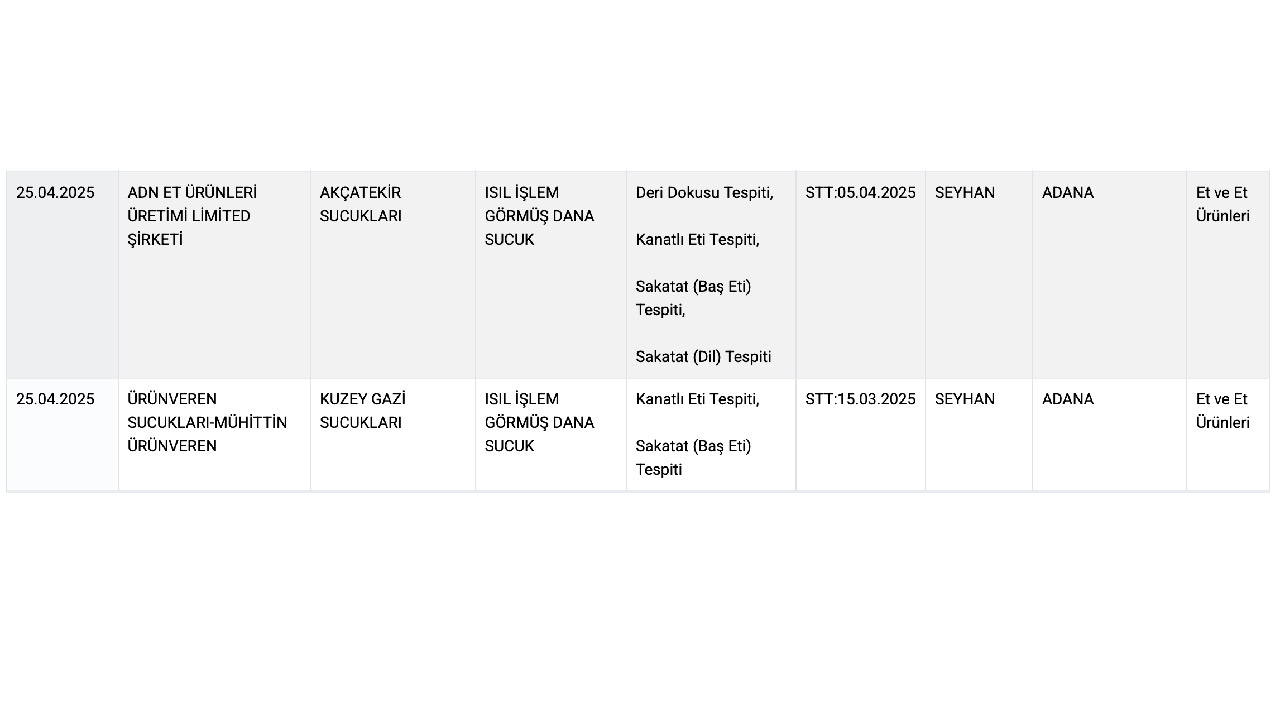The width and height of the screenshot is (1280, 720).
Task: Select the second row ISIL İŞLEM GÖRMÜŞ DANA SUCUK cell
Action: pyautogui.click(x=551, y=435)
